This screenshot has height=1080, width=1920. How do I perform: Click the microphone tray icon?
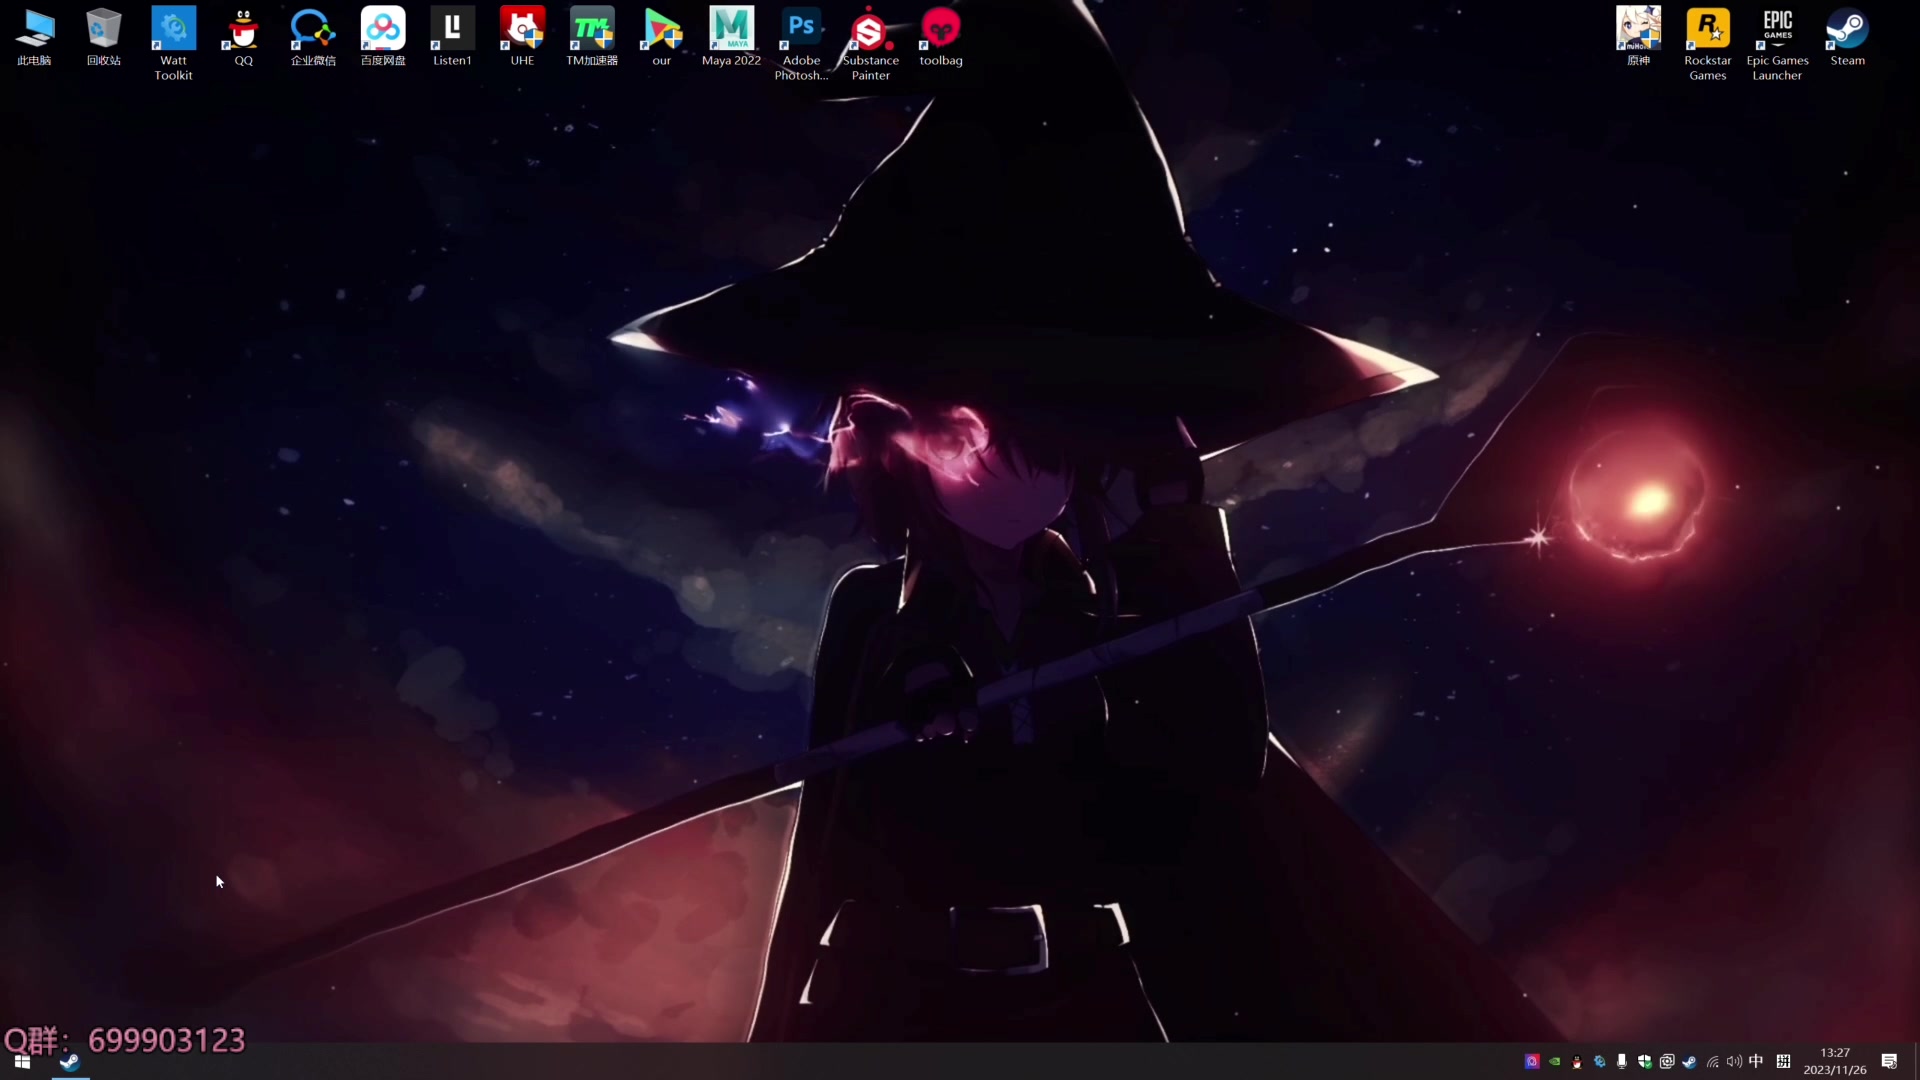(x=1621, y=1062)
